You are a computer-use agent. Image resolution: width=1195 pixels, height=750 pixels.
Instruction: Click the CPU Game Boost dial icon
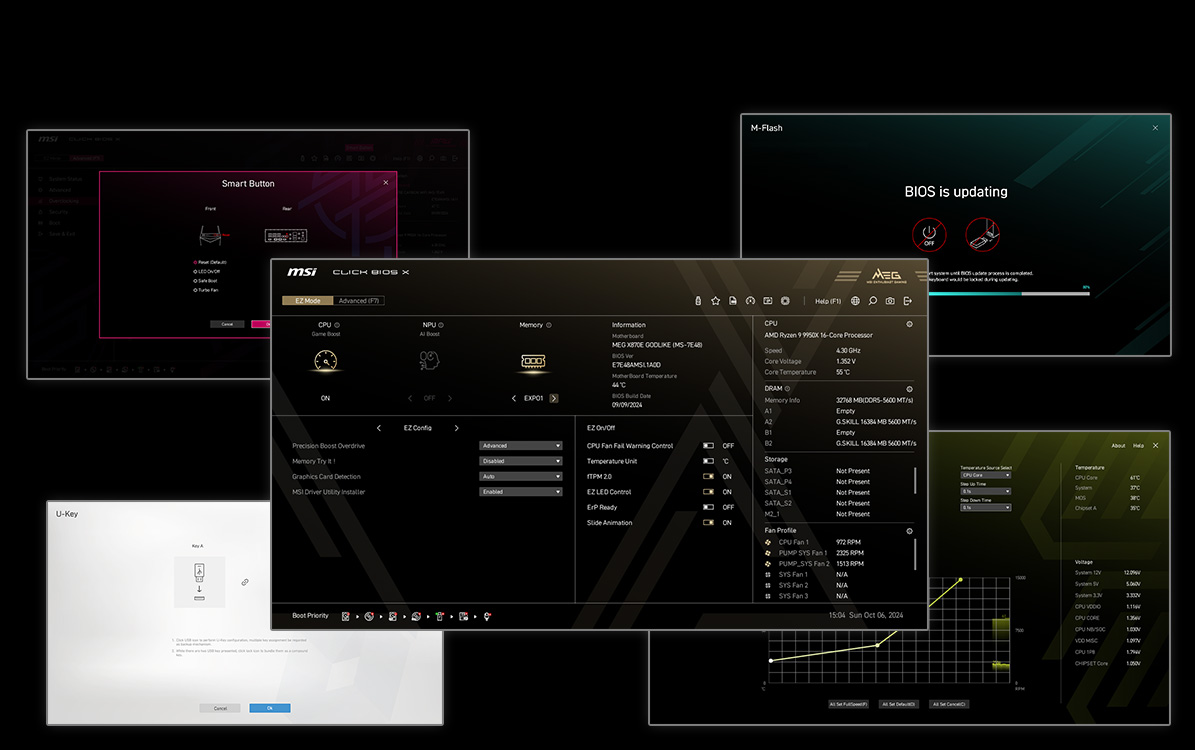[x=327, y=360]
